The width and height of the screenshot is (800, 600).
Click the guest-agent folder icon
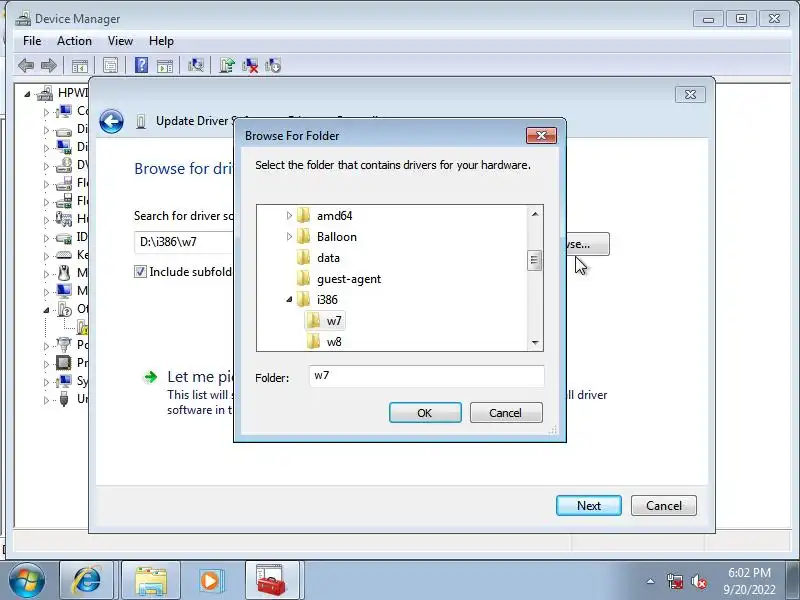point(303,279)
